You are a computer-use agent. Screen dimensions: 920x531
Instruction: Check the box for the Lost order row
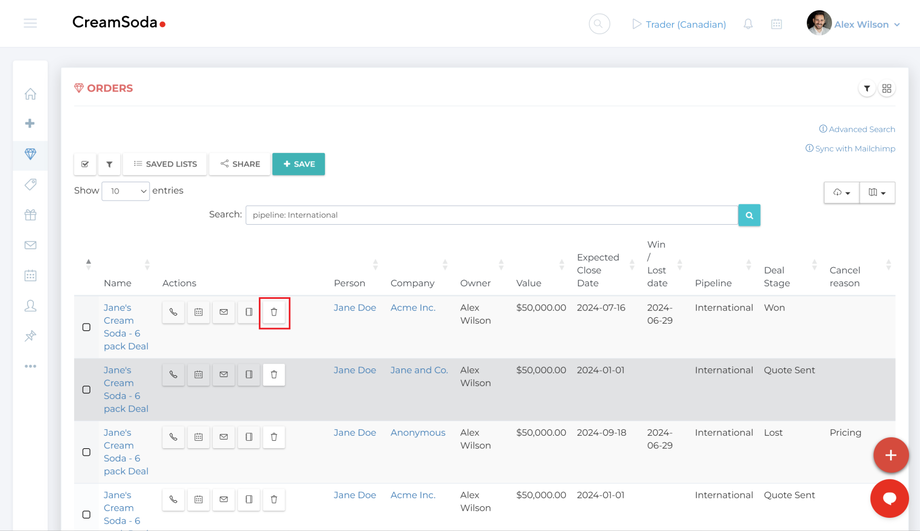[86, 452]
